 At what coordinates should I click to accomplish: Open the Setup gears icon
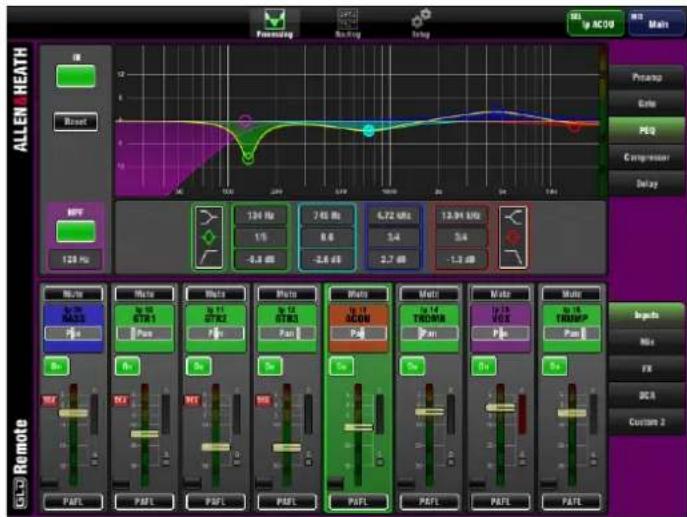421,24
